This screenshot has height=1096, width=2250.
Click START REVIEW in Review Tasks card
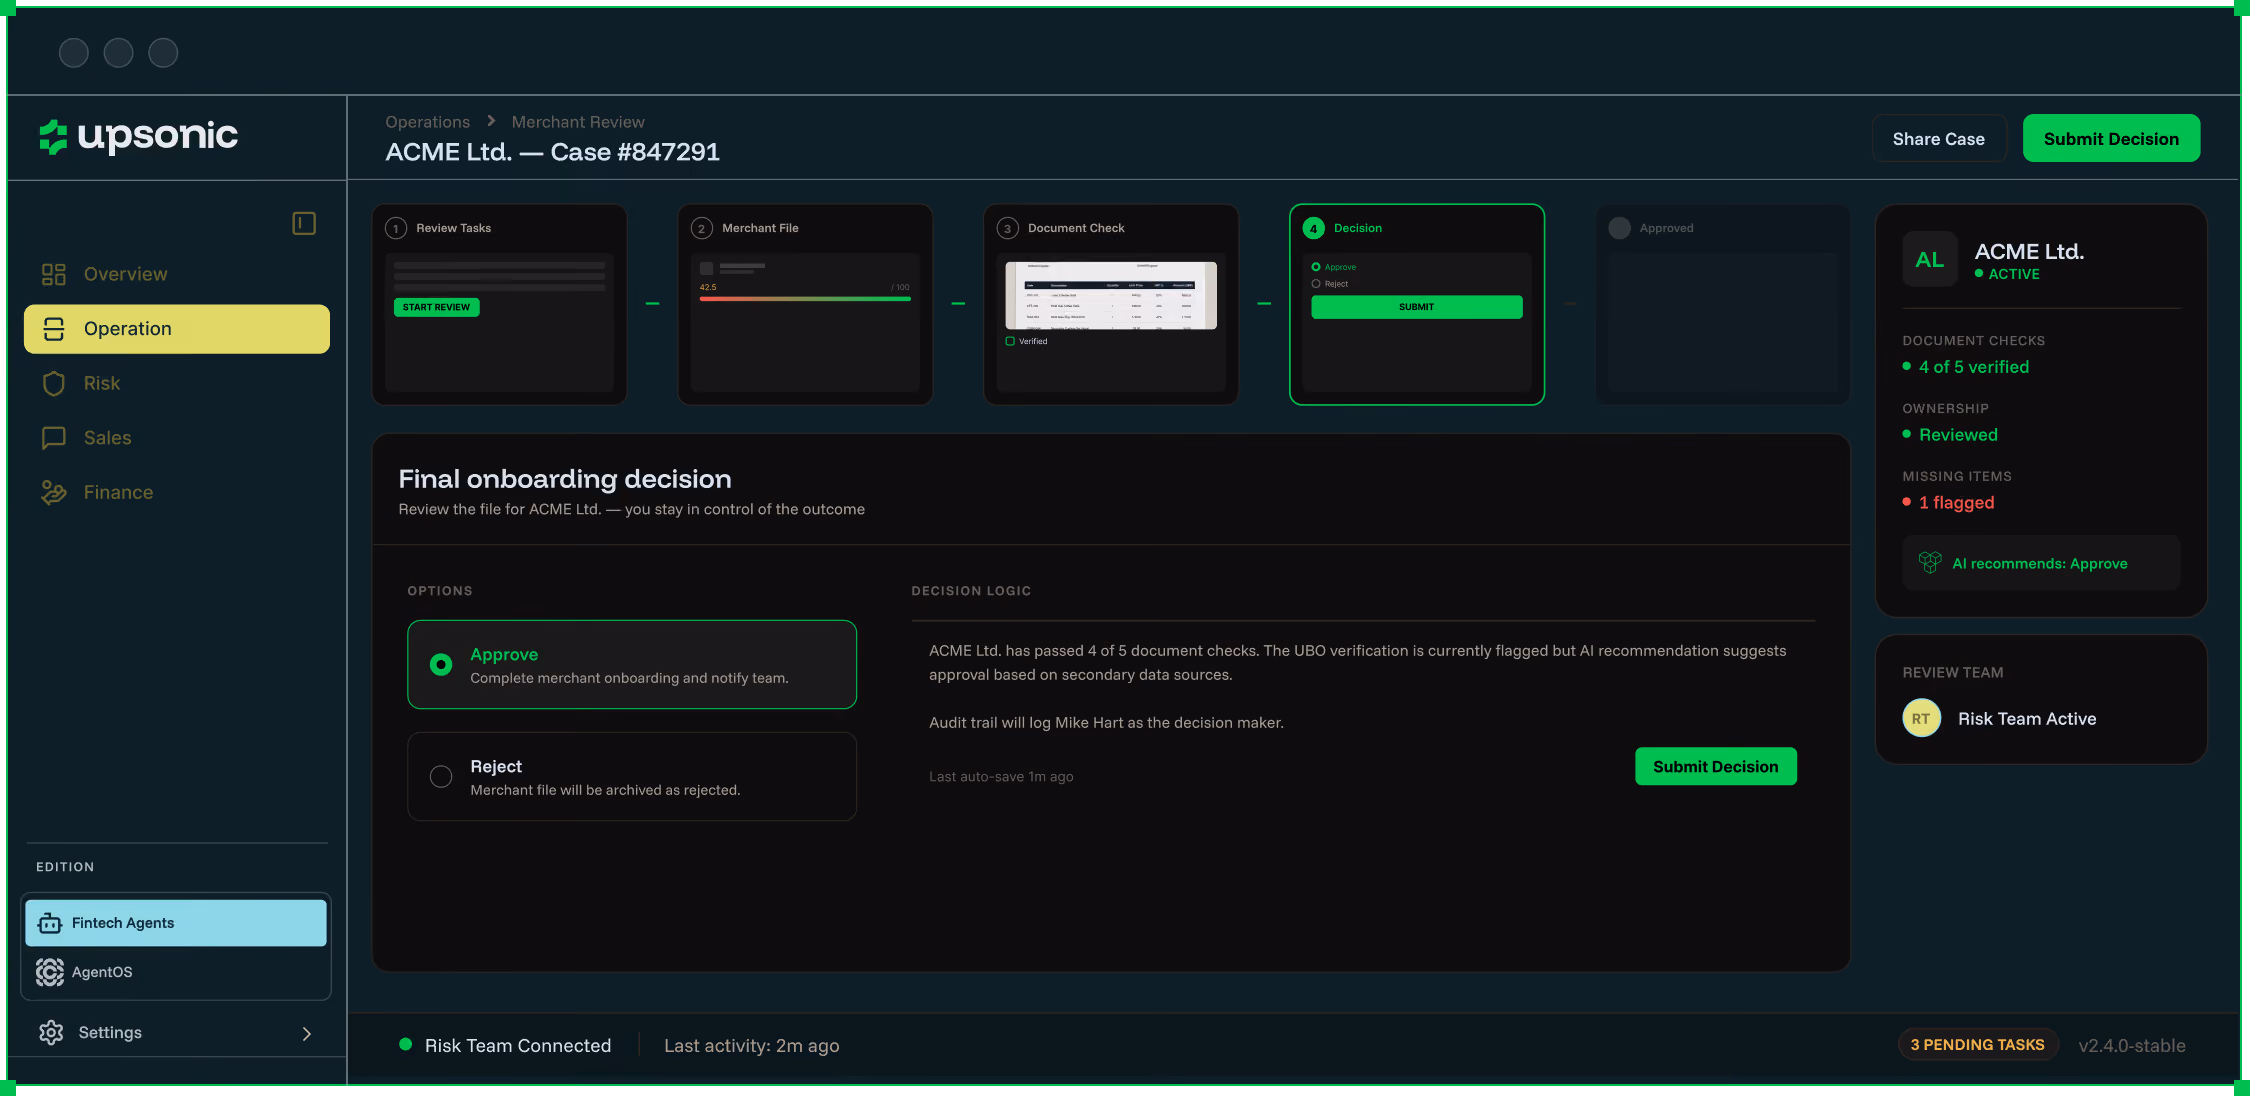[437, 307]
